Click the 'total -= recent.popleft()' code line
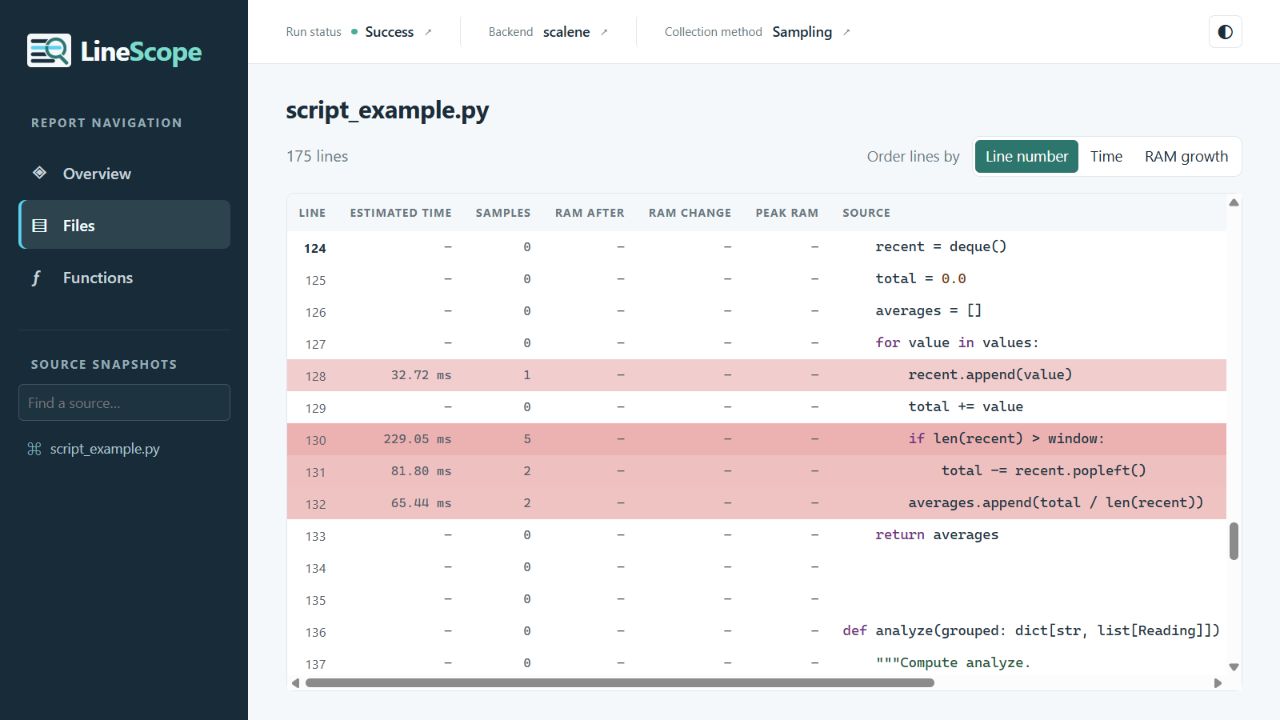The width and height of the screenshot is (1280, 720). tap(1043, 471)
